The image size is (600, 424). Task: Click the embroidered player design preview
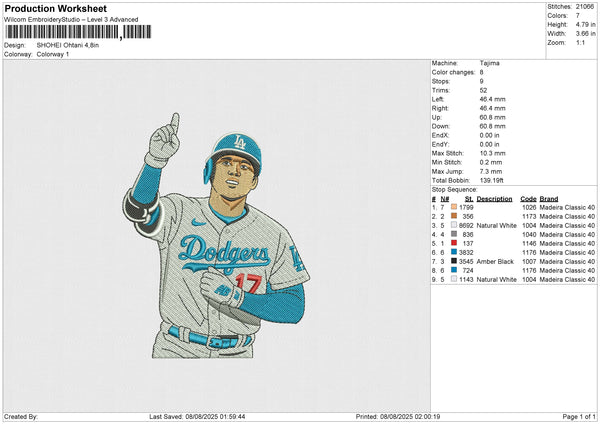216,236
